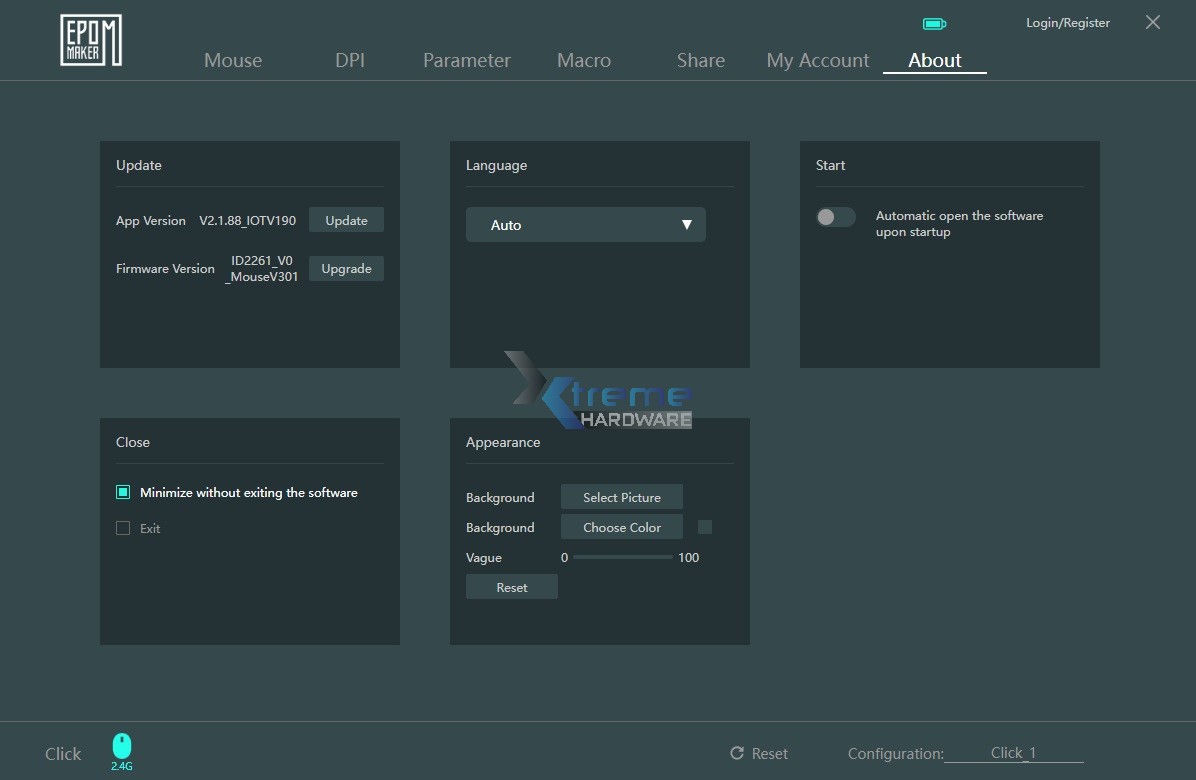This screenshot has width=1196, height=780.
Task: Click the battery status icon
Action: click(x=934, y=22)
